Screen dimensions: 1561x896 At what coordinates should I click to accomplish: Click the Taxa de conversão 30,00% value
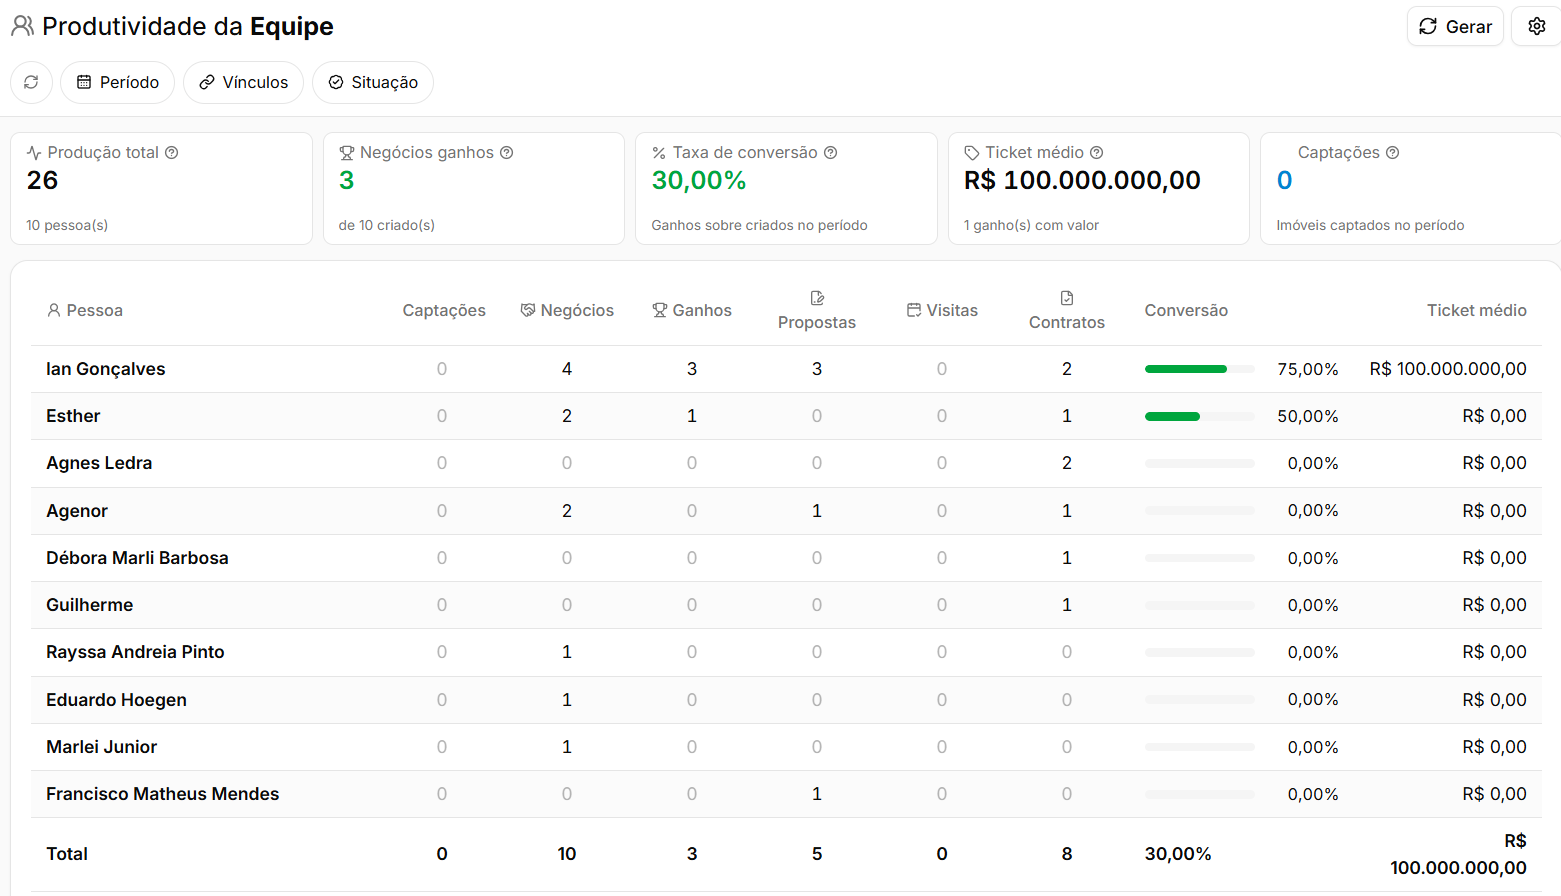click(699, 180)
